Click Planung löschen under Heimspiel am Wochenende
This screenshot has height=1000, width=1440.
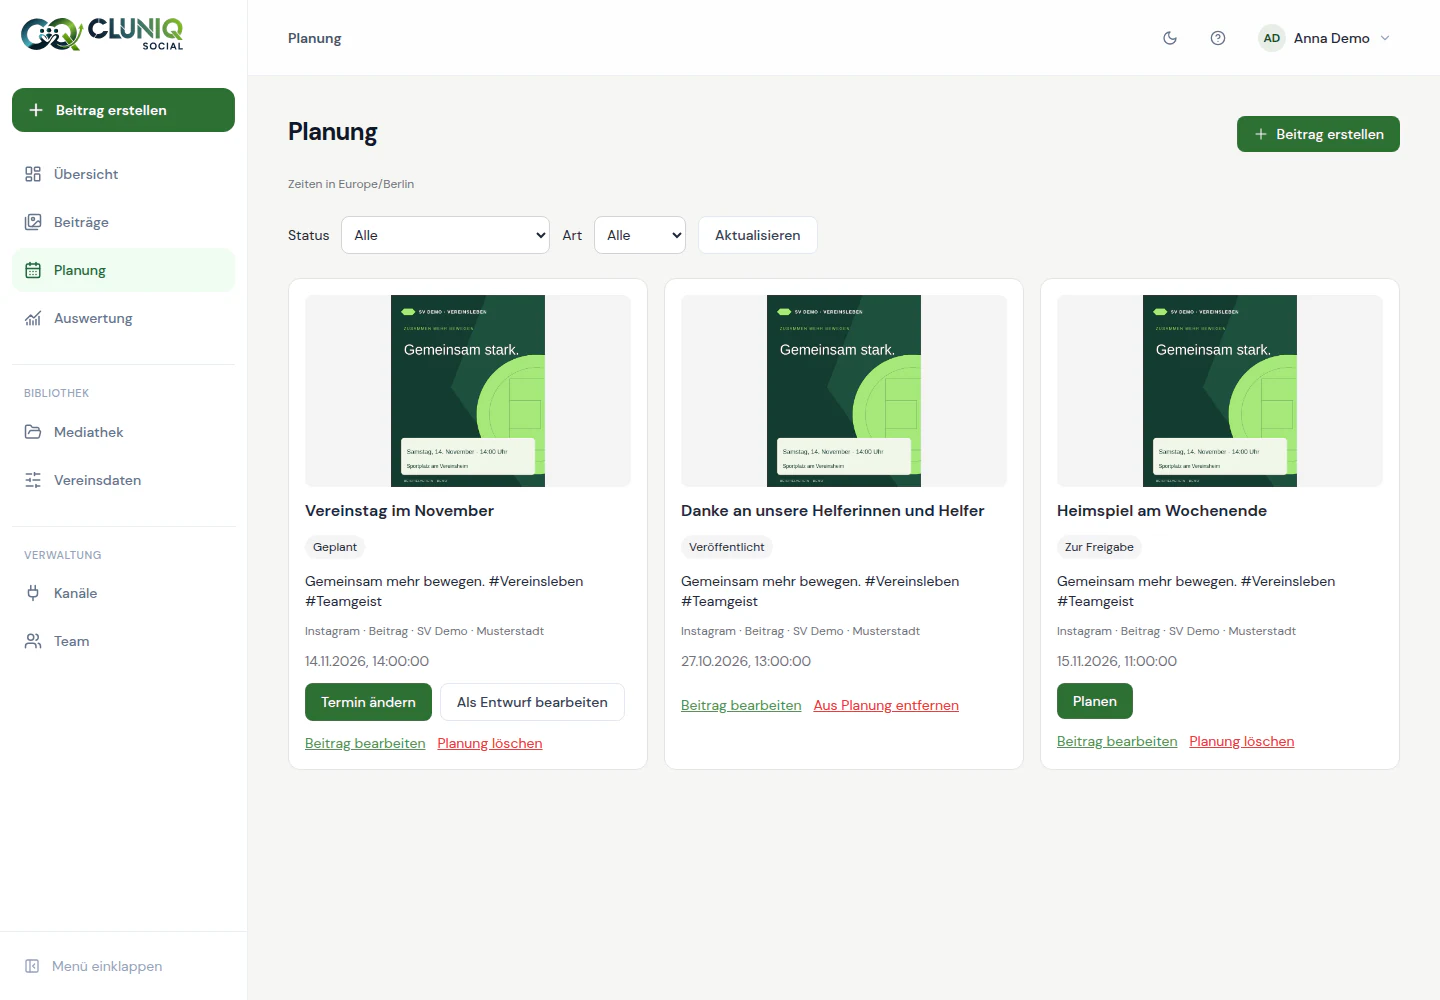pos(1242,741)
